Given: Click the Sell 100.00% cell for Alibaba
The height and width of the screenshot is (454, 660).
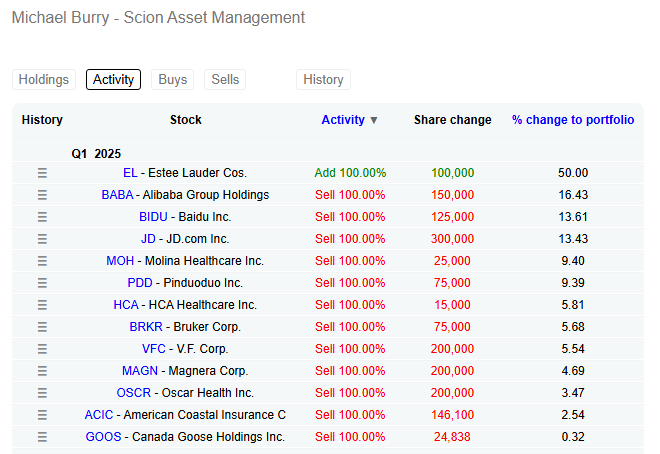Looking at the screenshot, I should pos(350,195).
